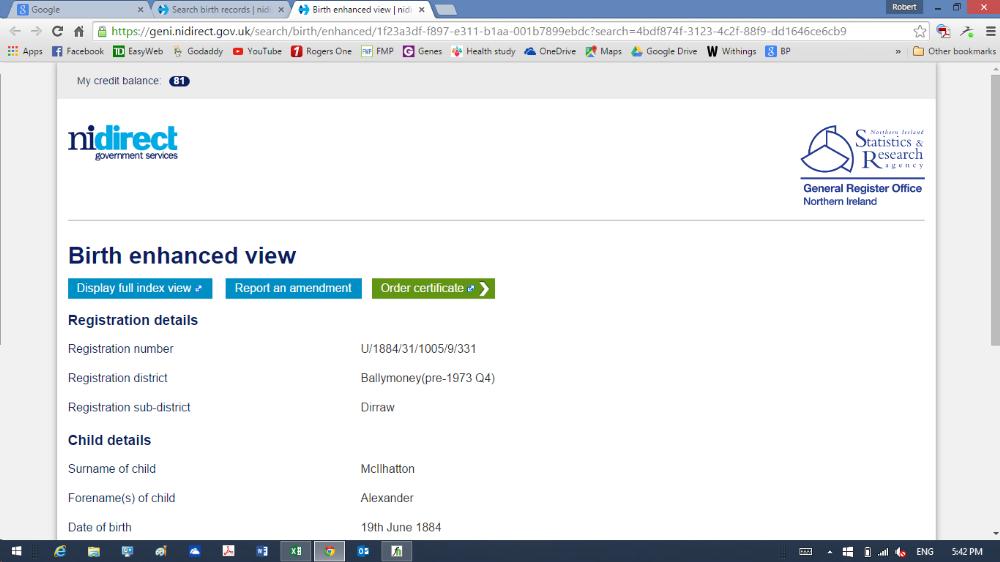Viewport: 1000px width, 562px height.
Task: Open the Google Drive bookmark
Action: coord(664,51)
